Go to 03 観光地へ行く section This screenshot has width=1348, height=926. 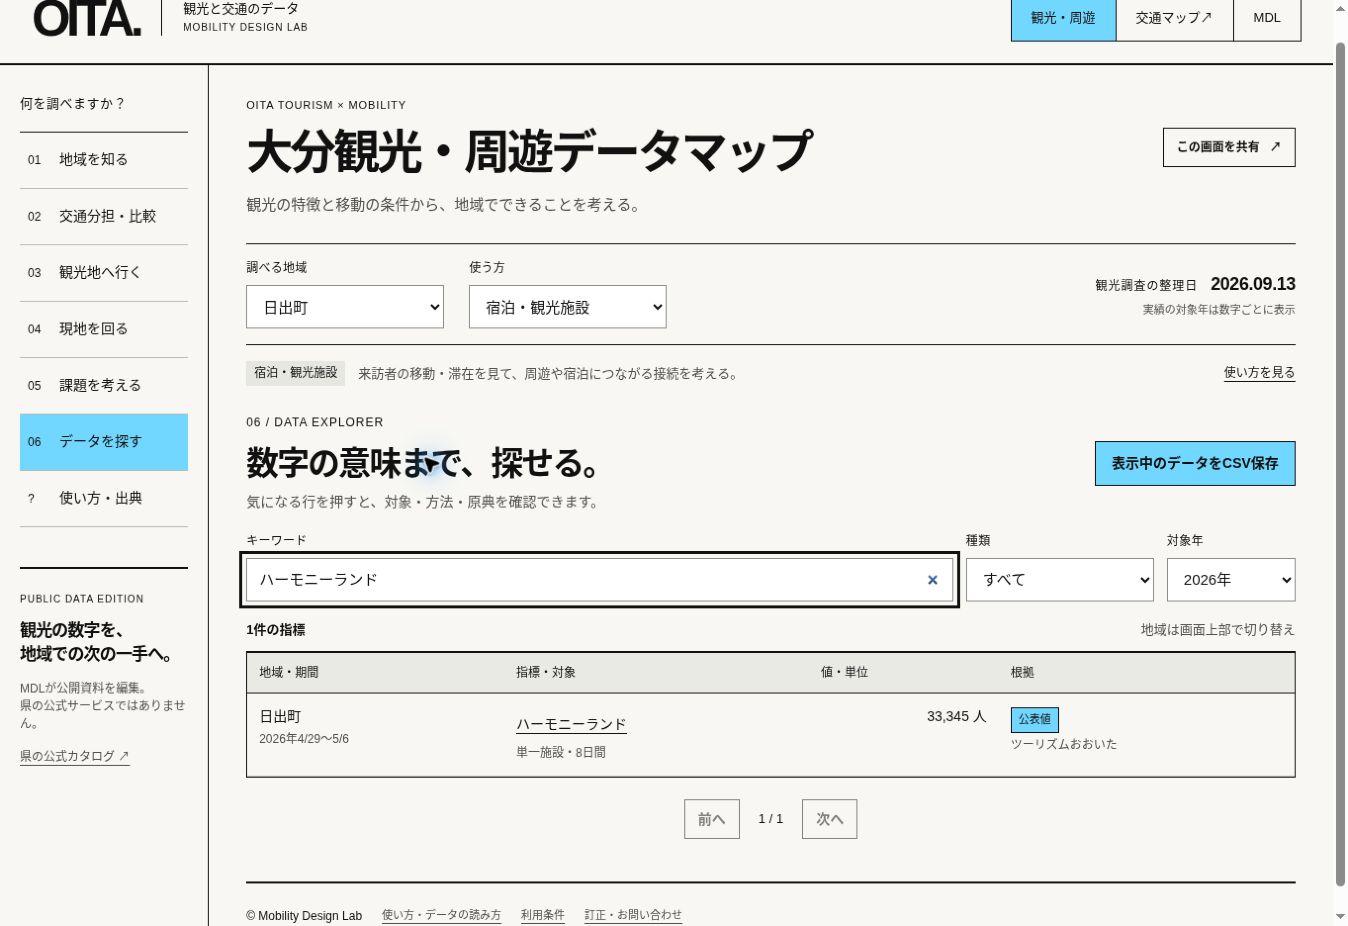(x=104, y=273)
